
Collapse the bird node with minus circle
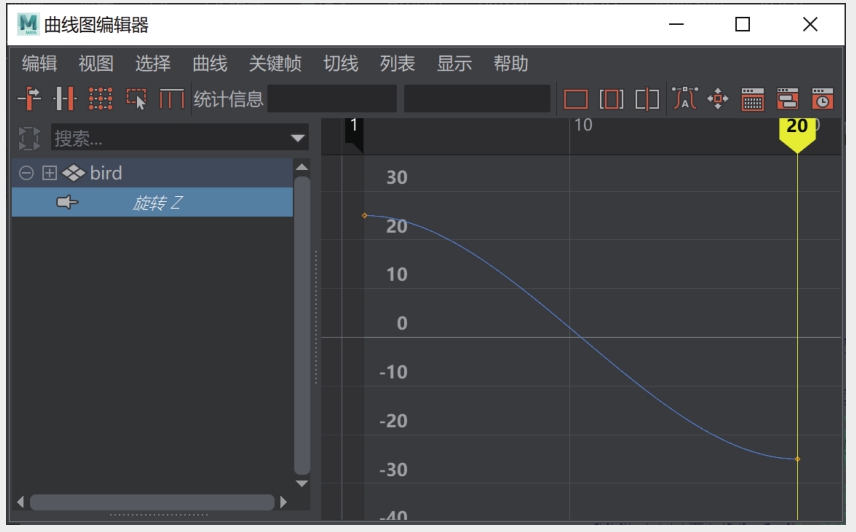click(x=26, y=173)
